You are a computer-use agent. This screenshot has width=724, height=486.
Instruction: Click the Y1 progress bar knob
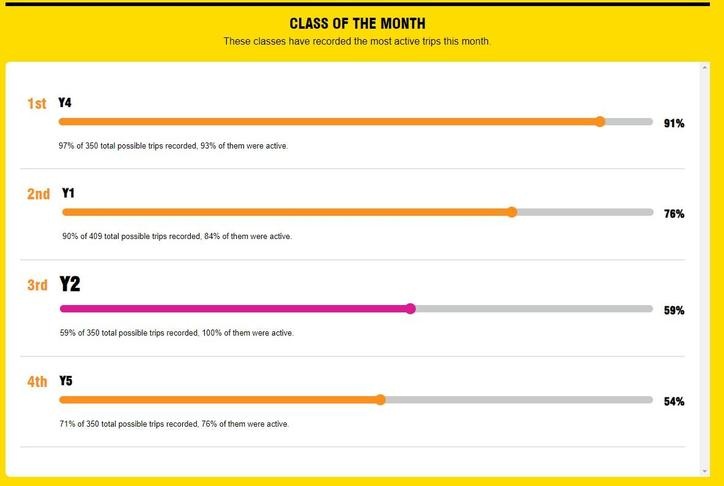click(x=512, y=212)
